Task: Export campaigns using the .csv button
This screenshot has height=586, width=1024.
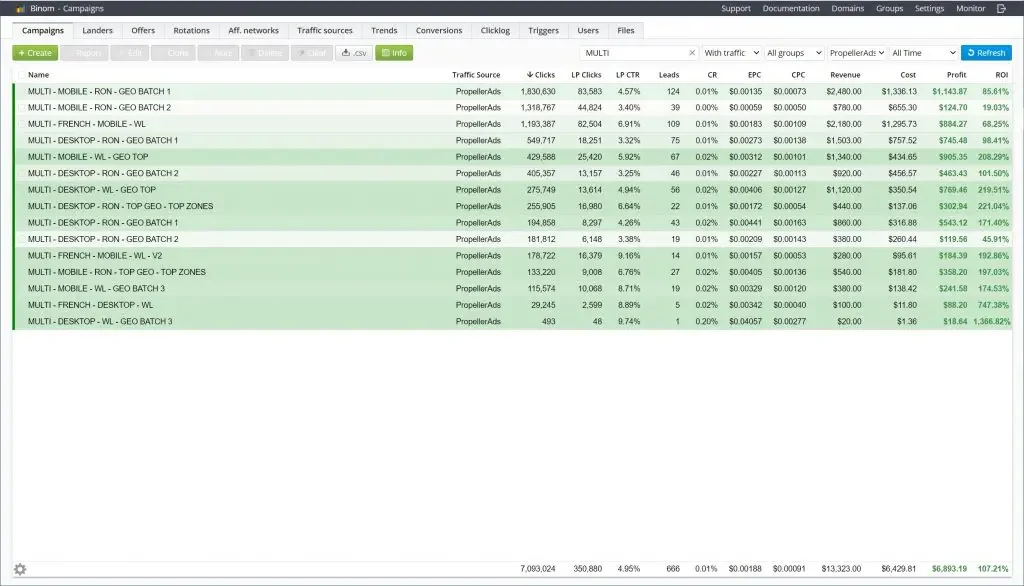Action: (x=354, y=53)
